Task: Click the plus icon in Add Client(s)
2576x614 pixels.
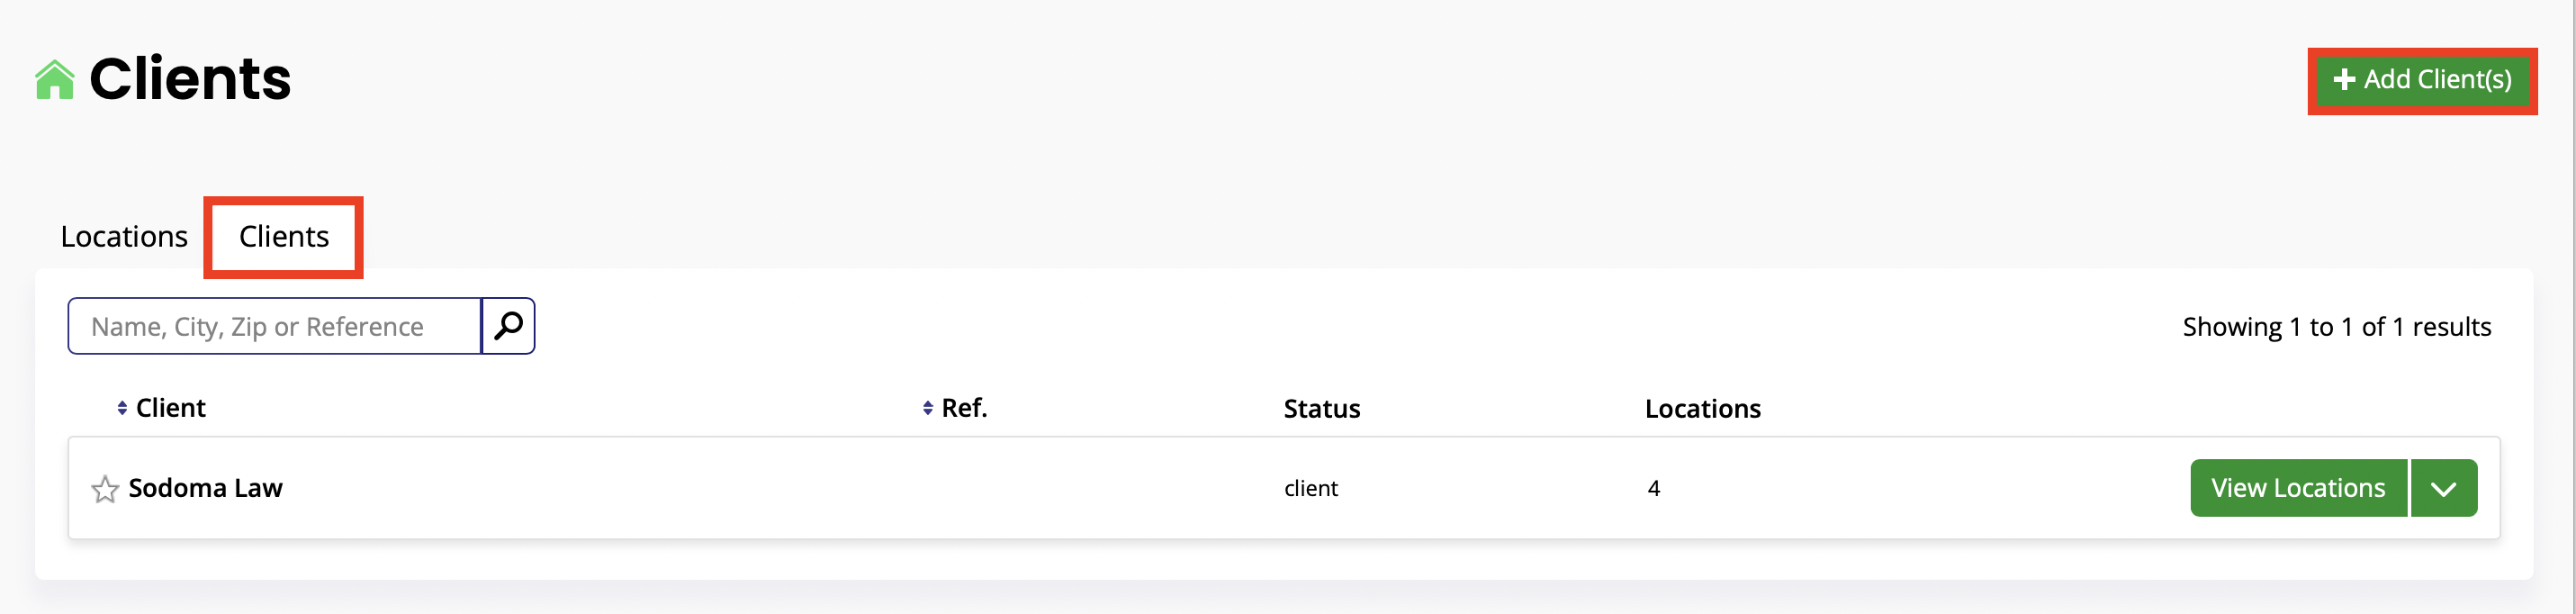Action: [x=2344, y=80]
